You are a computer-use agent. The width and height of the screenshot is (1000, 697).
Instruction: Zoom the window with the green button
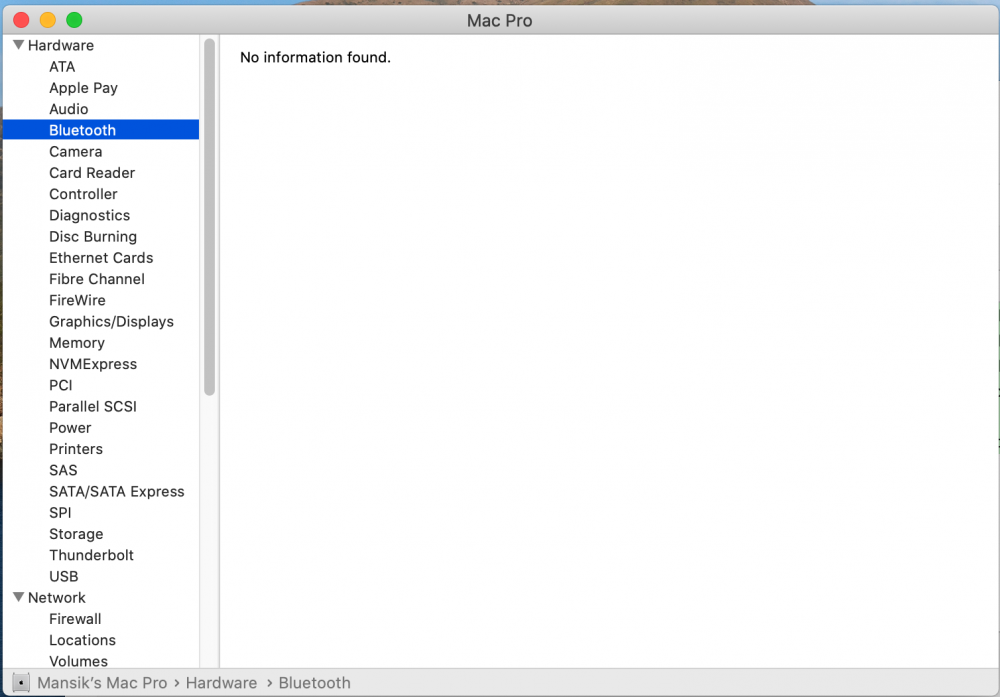click(x=74, y=20)
